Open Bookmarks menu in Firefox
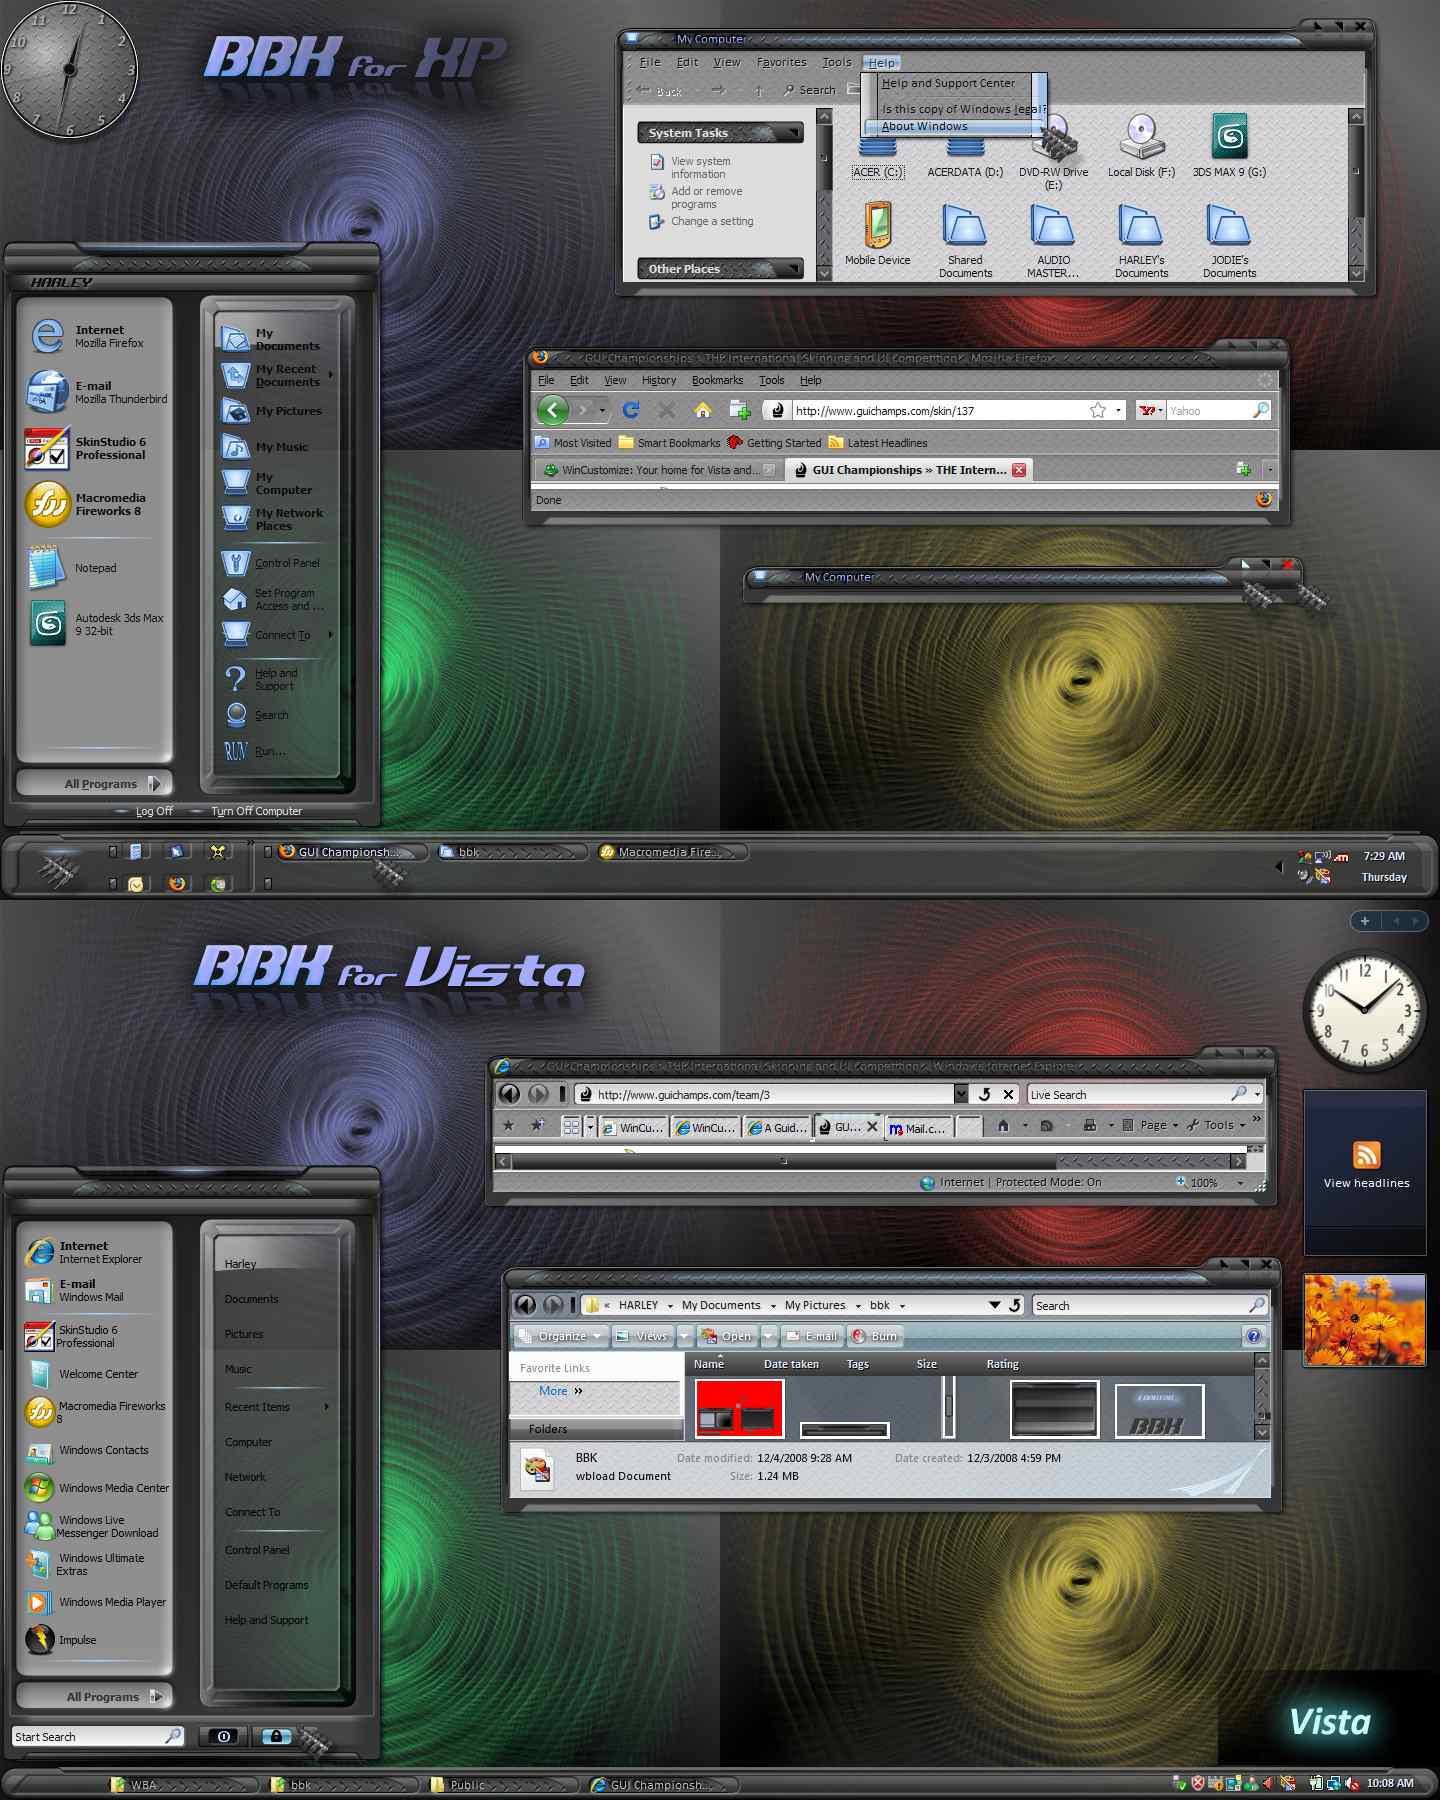 click(717, 380)
